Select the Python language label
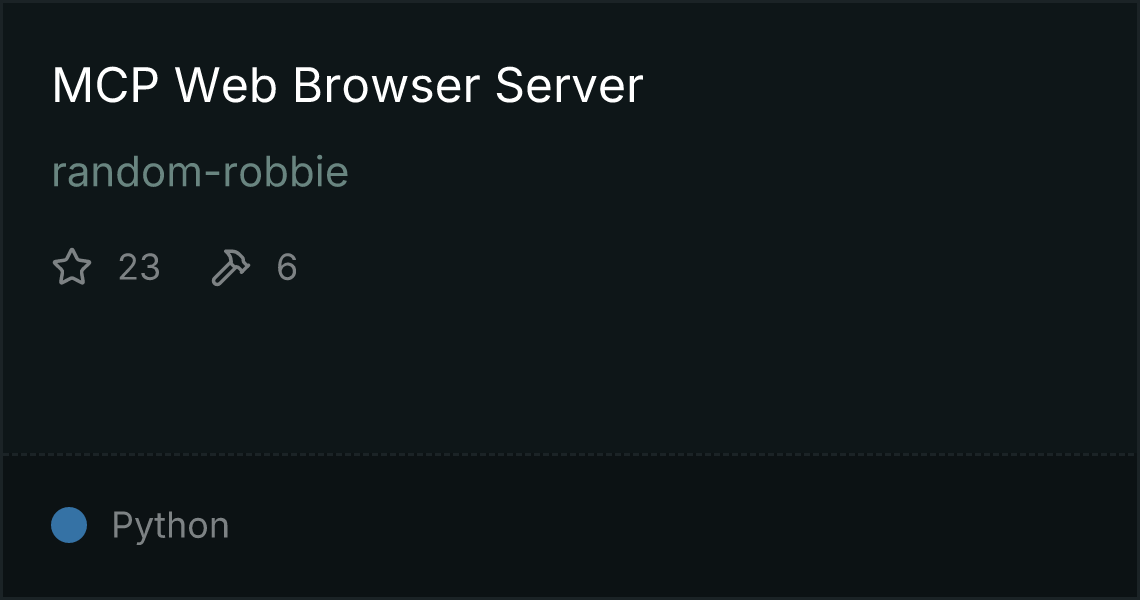This screenshot has width=1140, height=600. pos(170,526)
